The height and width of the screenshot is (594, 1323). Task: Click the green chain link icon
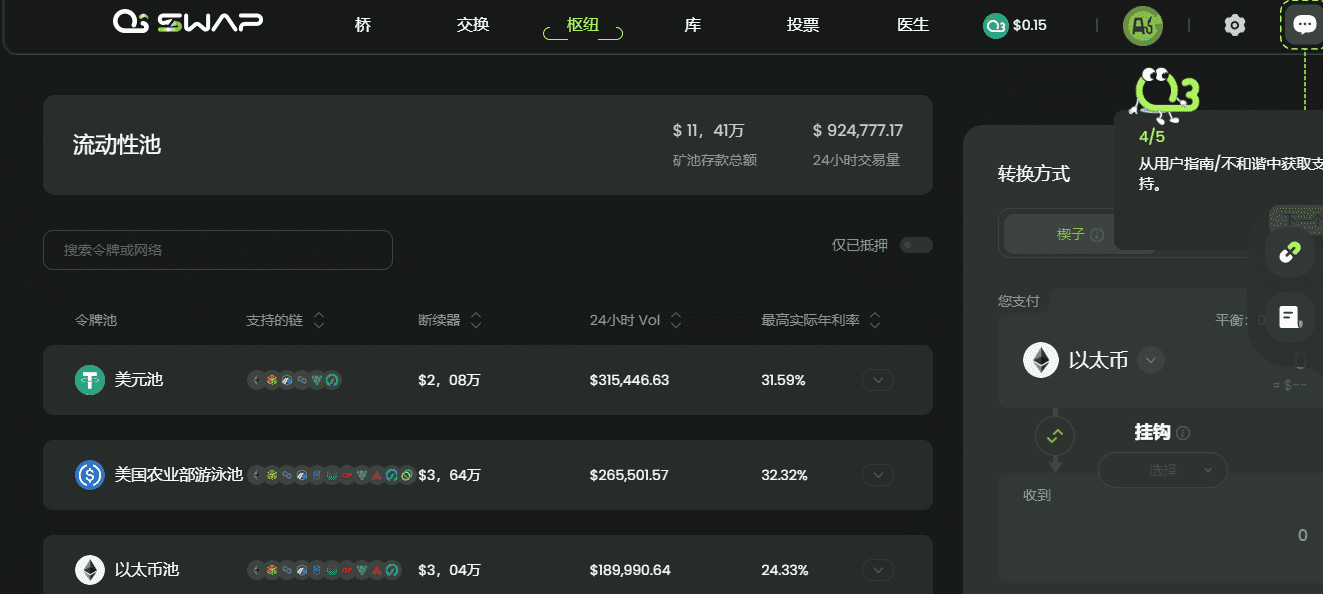[1289, 252]
